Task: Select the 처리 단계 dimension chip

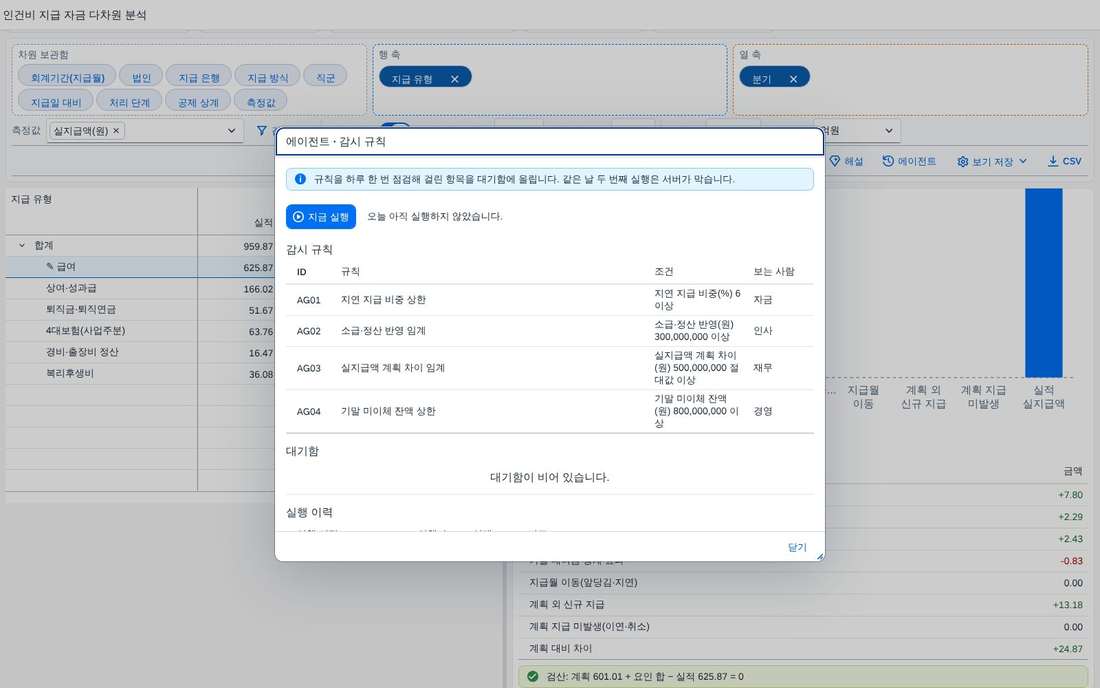Action: point(129,102)
